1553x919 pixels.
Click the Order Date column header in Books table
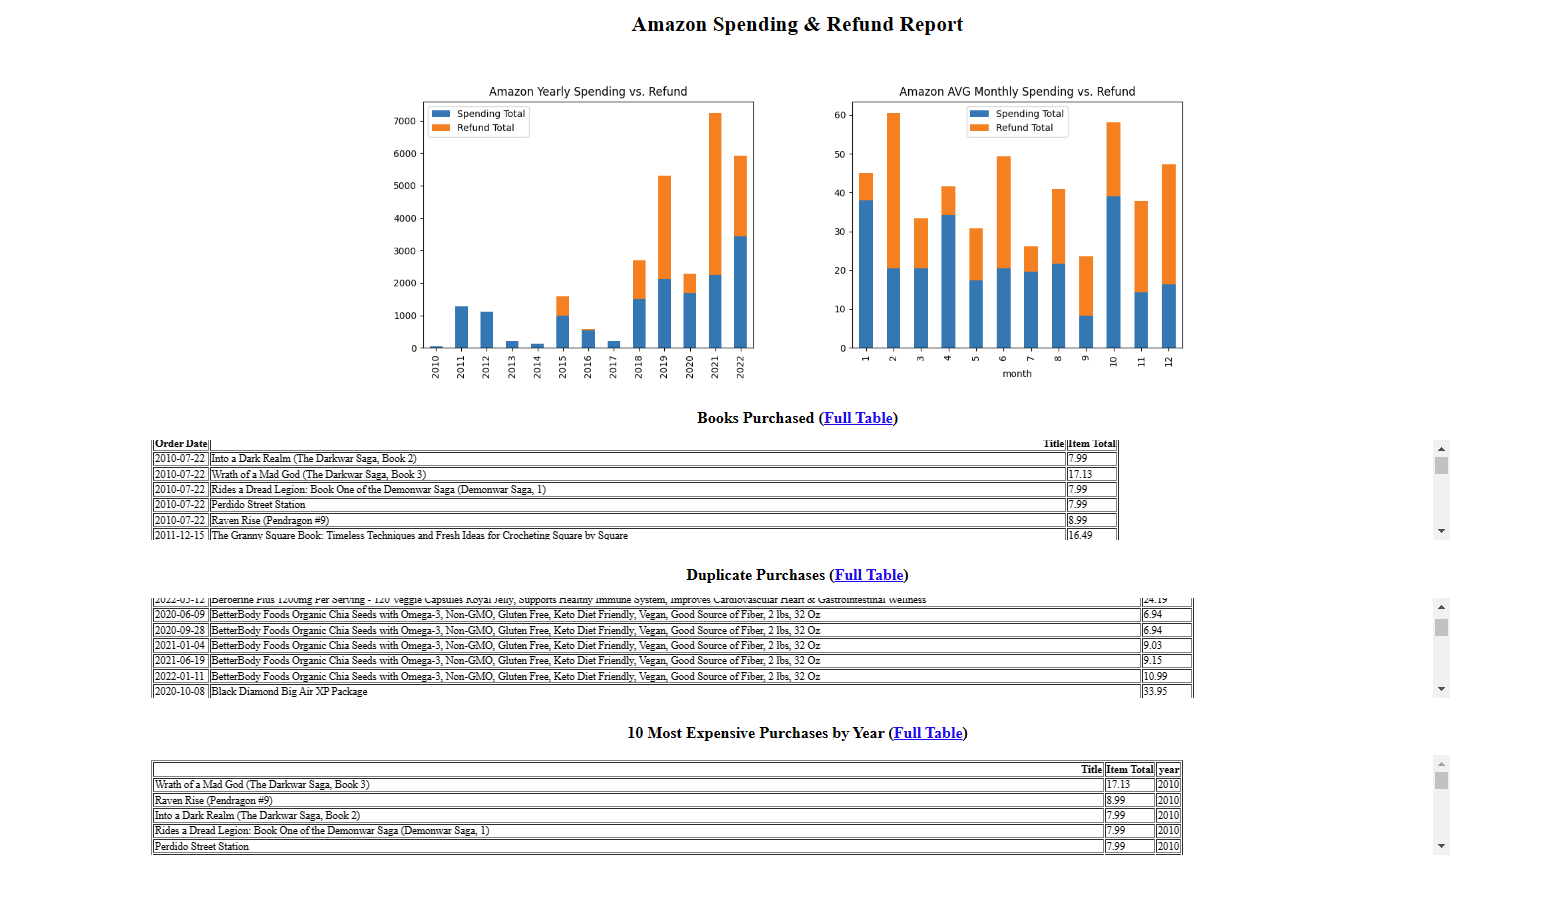pos(181,444)
